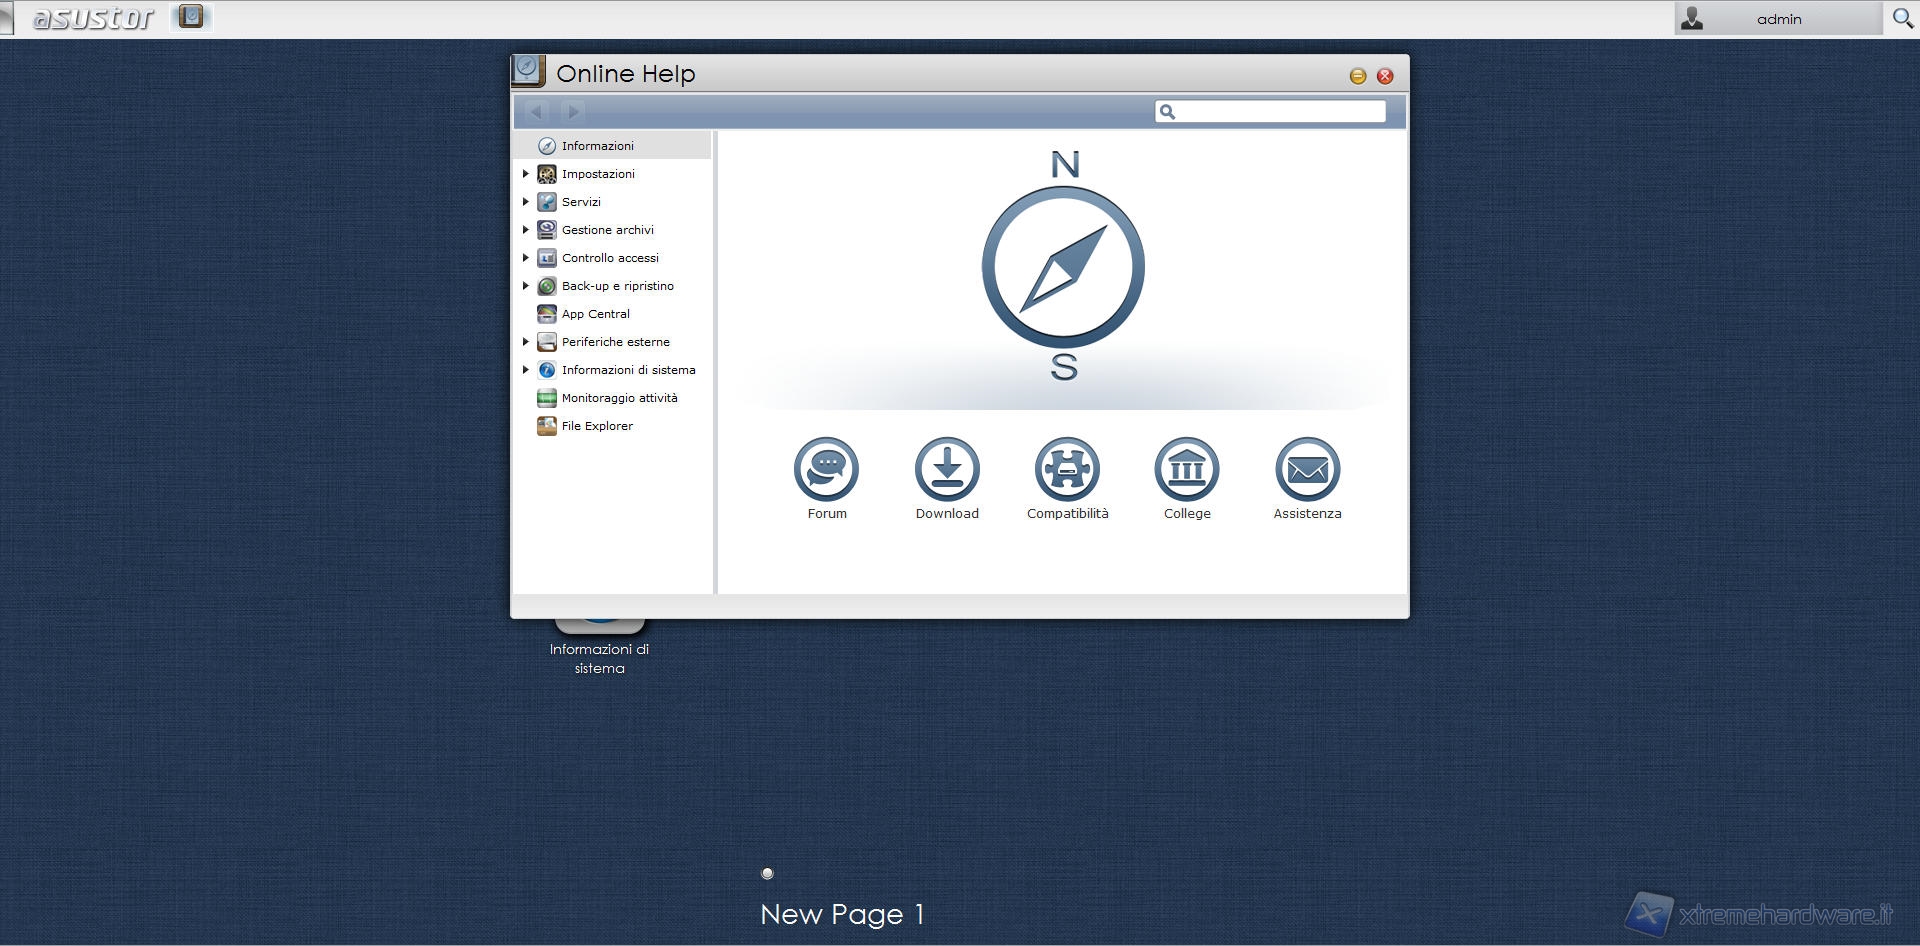Expand the Back-up e ripristino node
The width and height of the screenshot is (1920, 946).
click(x=526, y=286)
